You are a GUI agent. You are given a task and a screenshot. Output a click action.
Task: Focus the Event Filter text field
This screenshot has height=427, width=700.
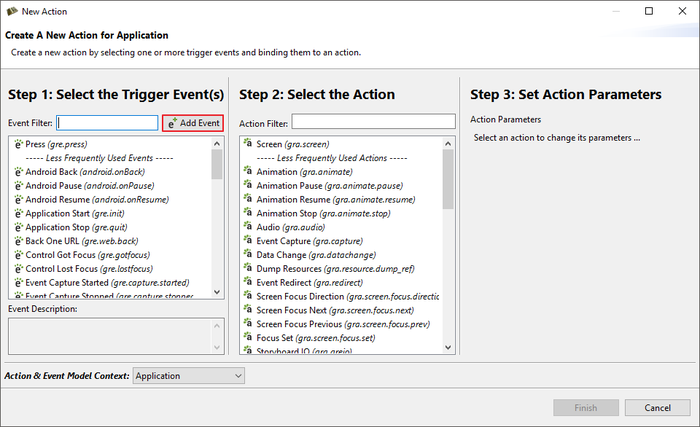coord(107,123)
